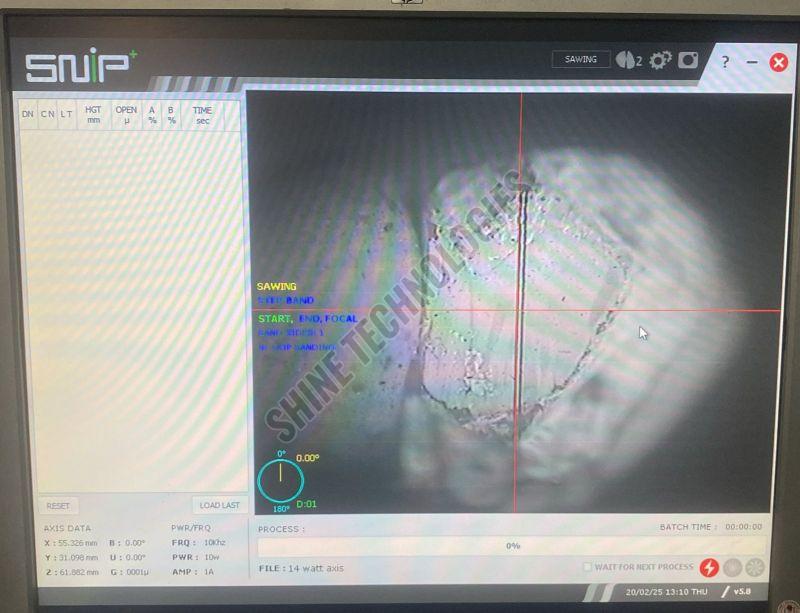Click the round icon beside the lightning button
This screenshot has height=613, width=800.
coord(731,567)
